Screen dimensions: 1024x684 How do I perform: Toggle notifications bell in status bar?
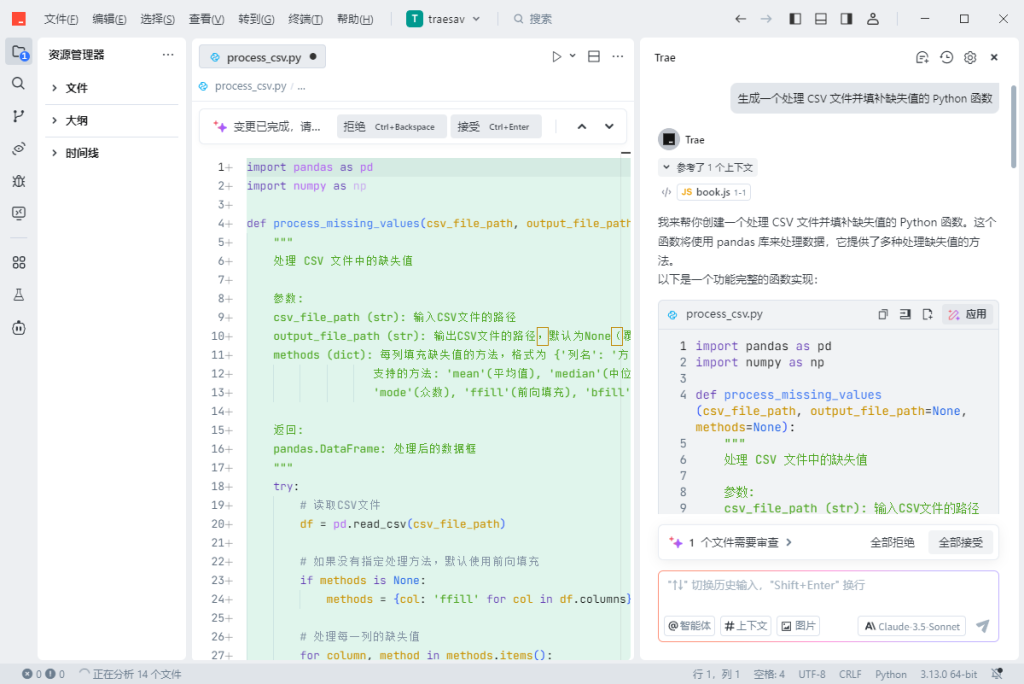coord(997,674)
